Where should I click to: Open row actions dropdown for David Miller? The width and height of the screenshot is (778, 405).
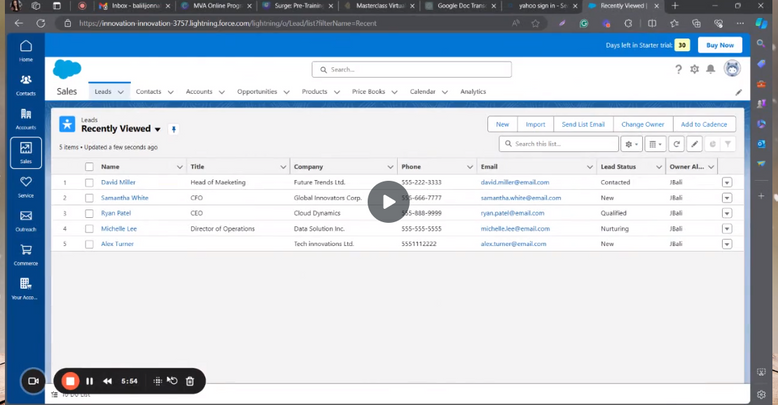727,183
